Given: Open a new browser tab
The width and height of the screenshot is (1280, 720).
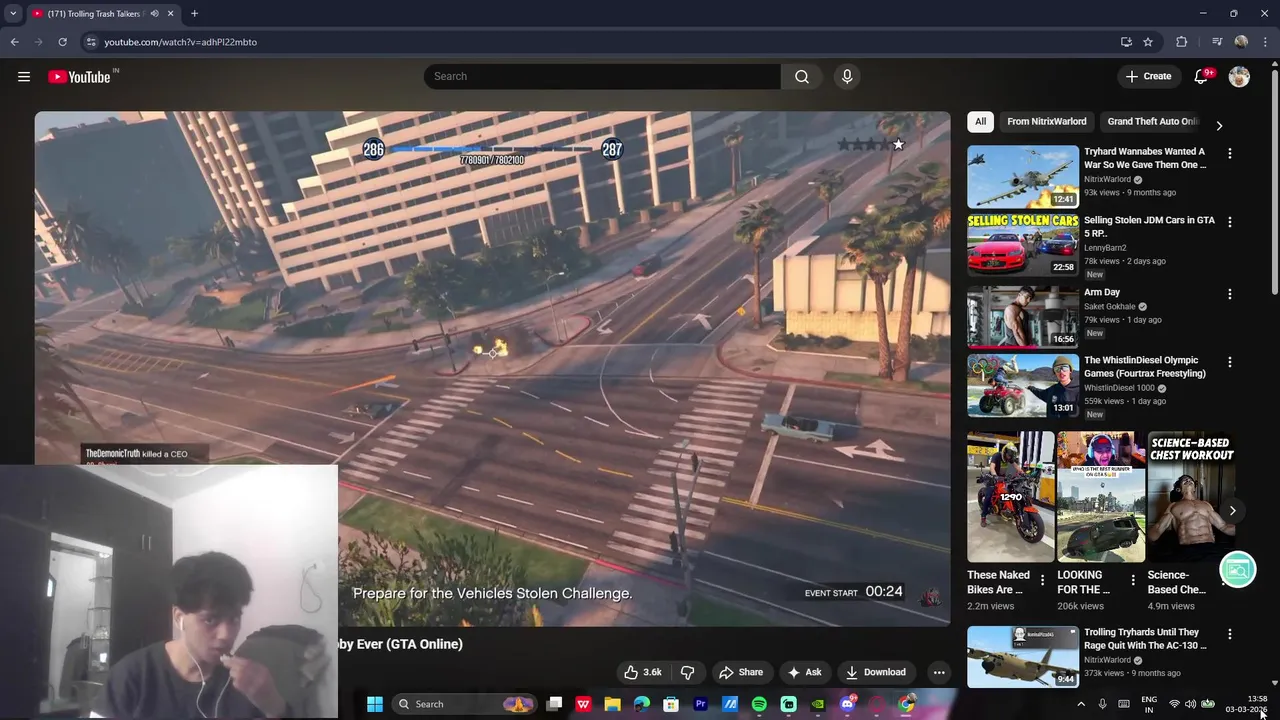Looking at the screenshot, I should point(194,14).
